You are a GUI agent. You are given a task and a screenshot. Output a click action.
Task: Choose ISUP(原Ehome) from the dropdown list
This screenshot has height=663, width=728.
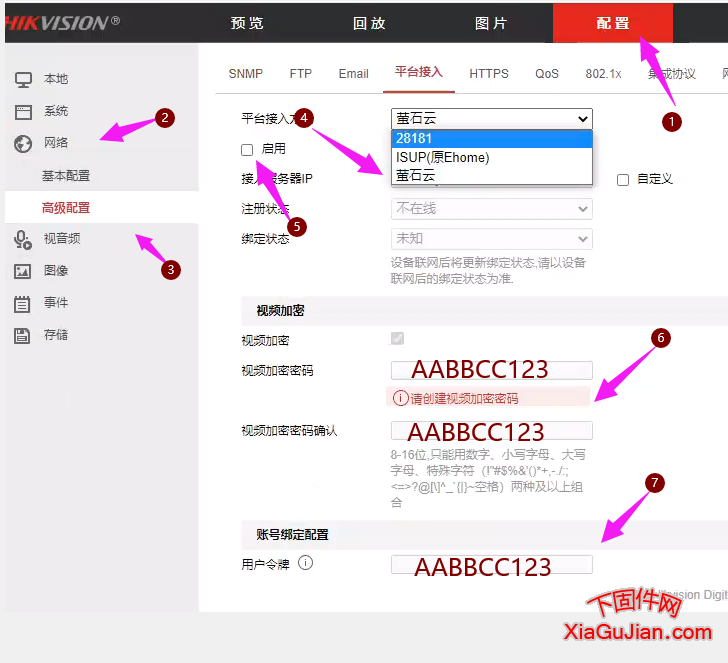point(492,157)
